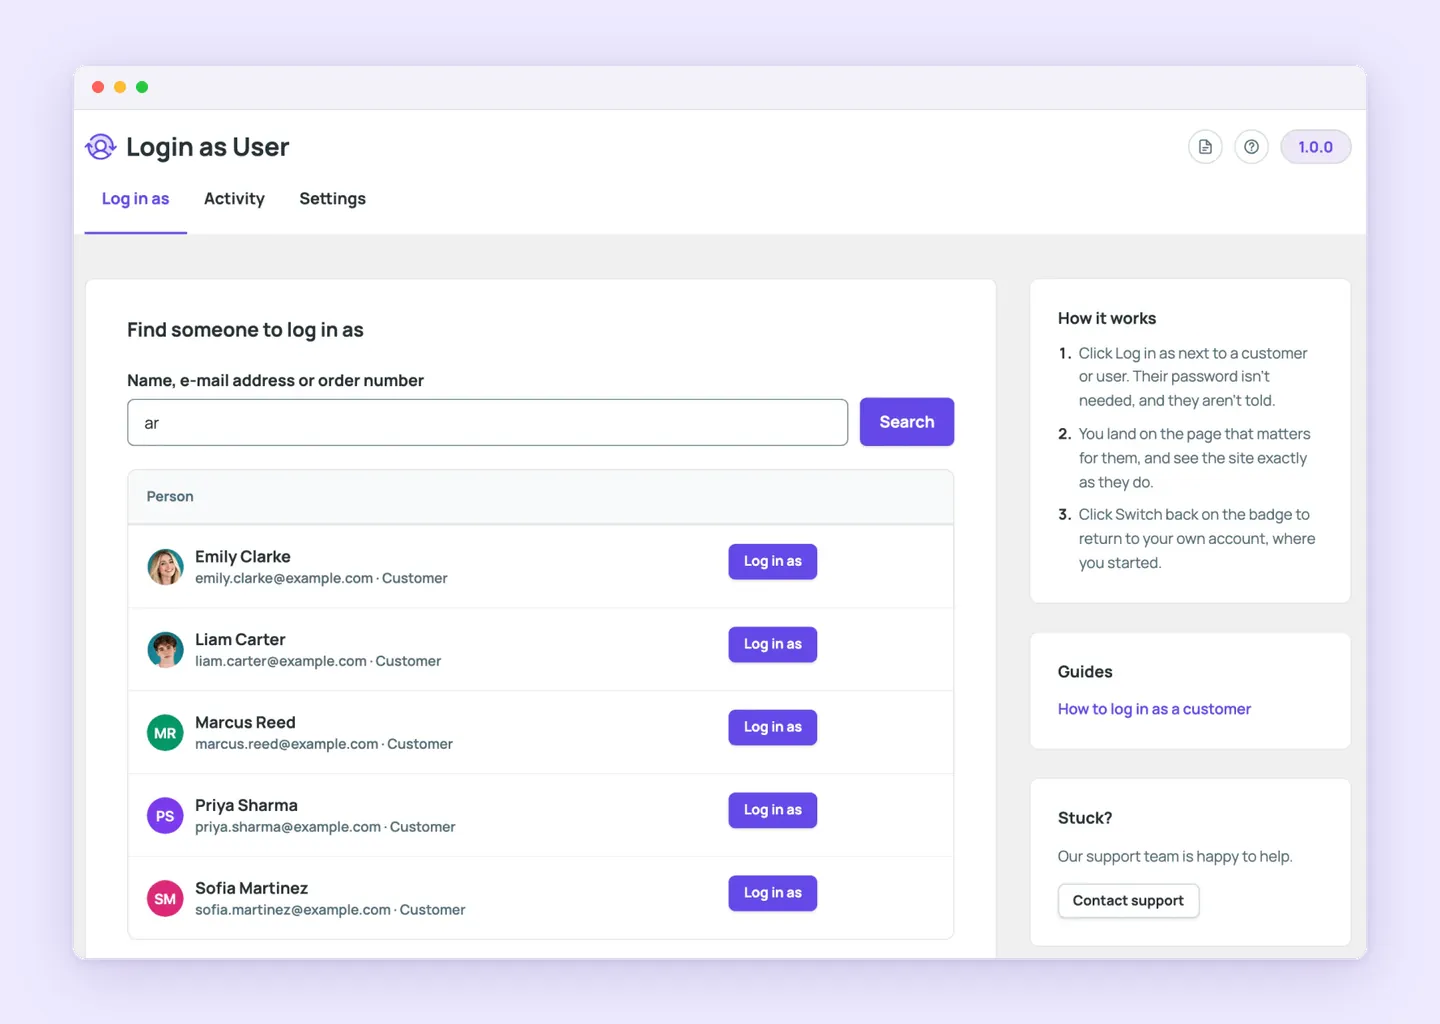1440x1024 pixels.
Task: Click the Stuck? heading
Action: (x=1085, y=818)
